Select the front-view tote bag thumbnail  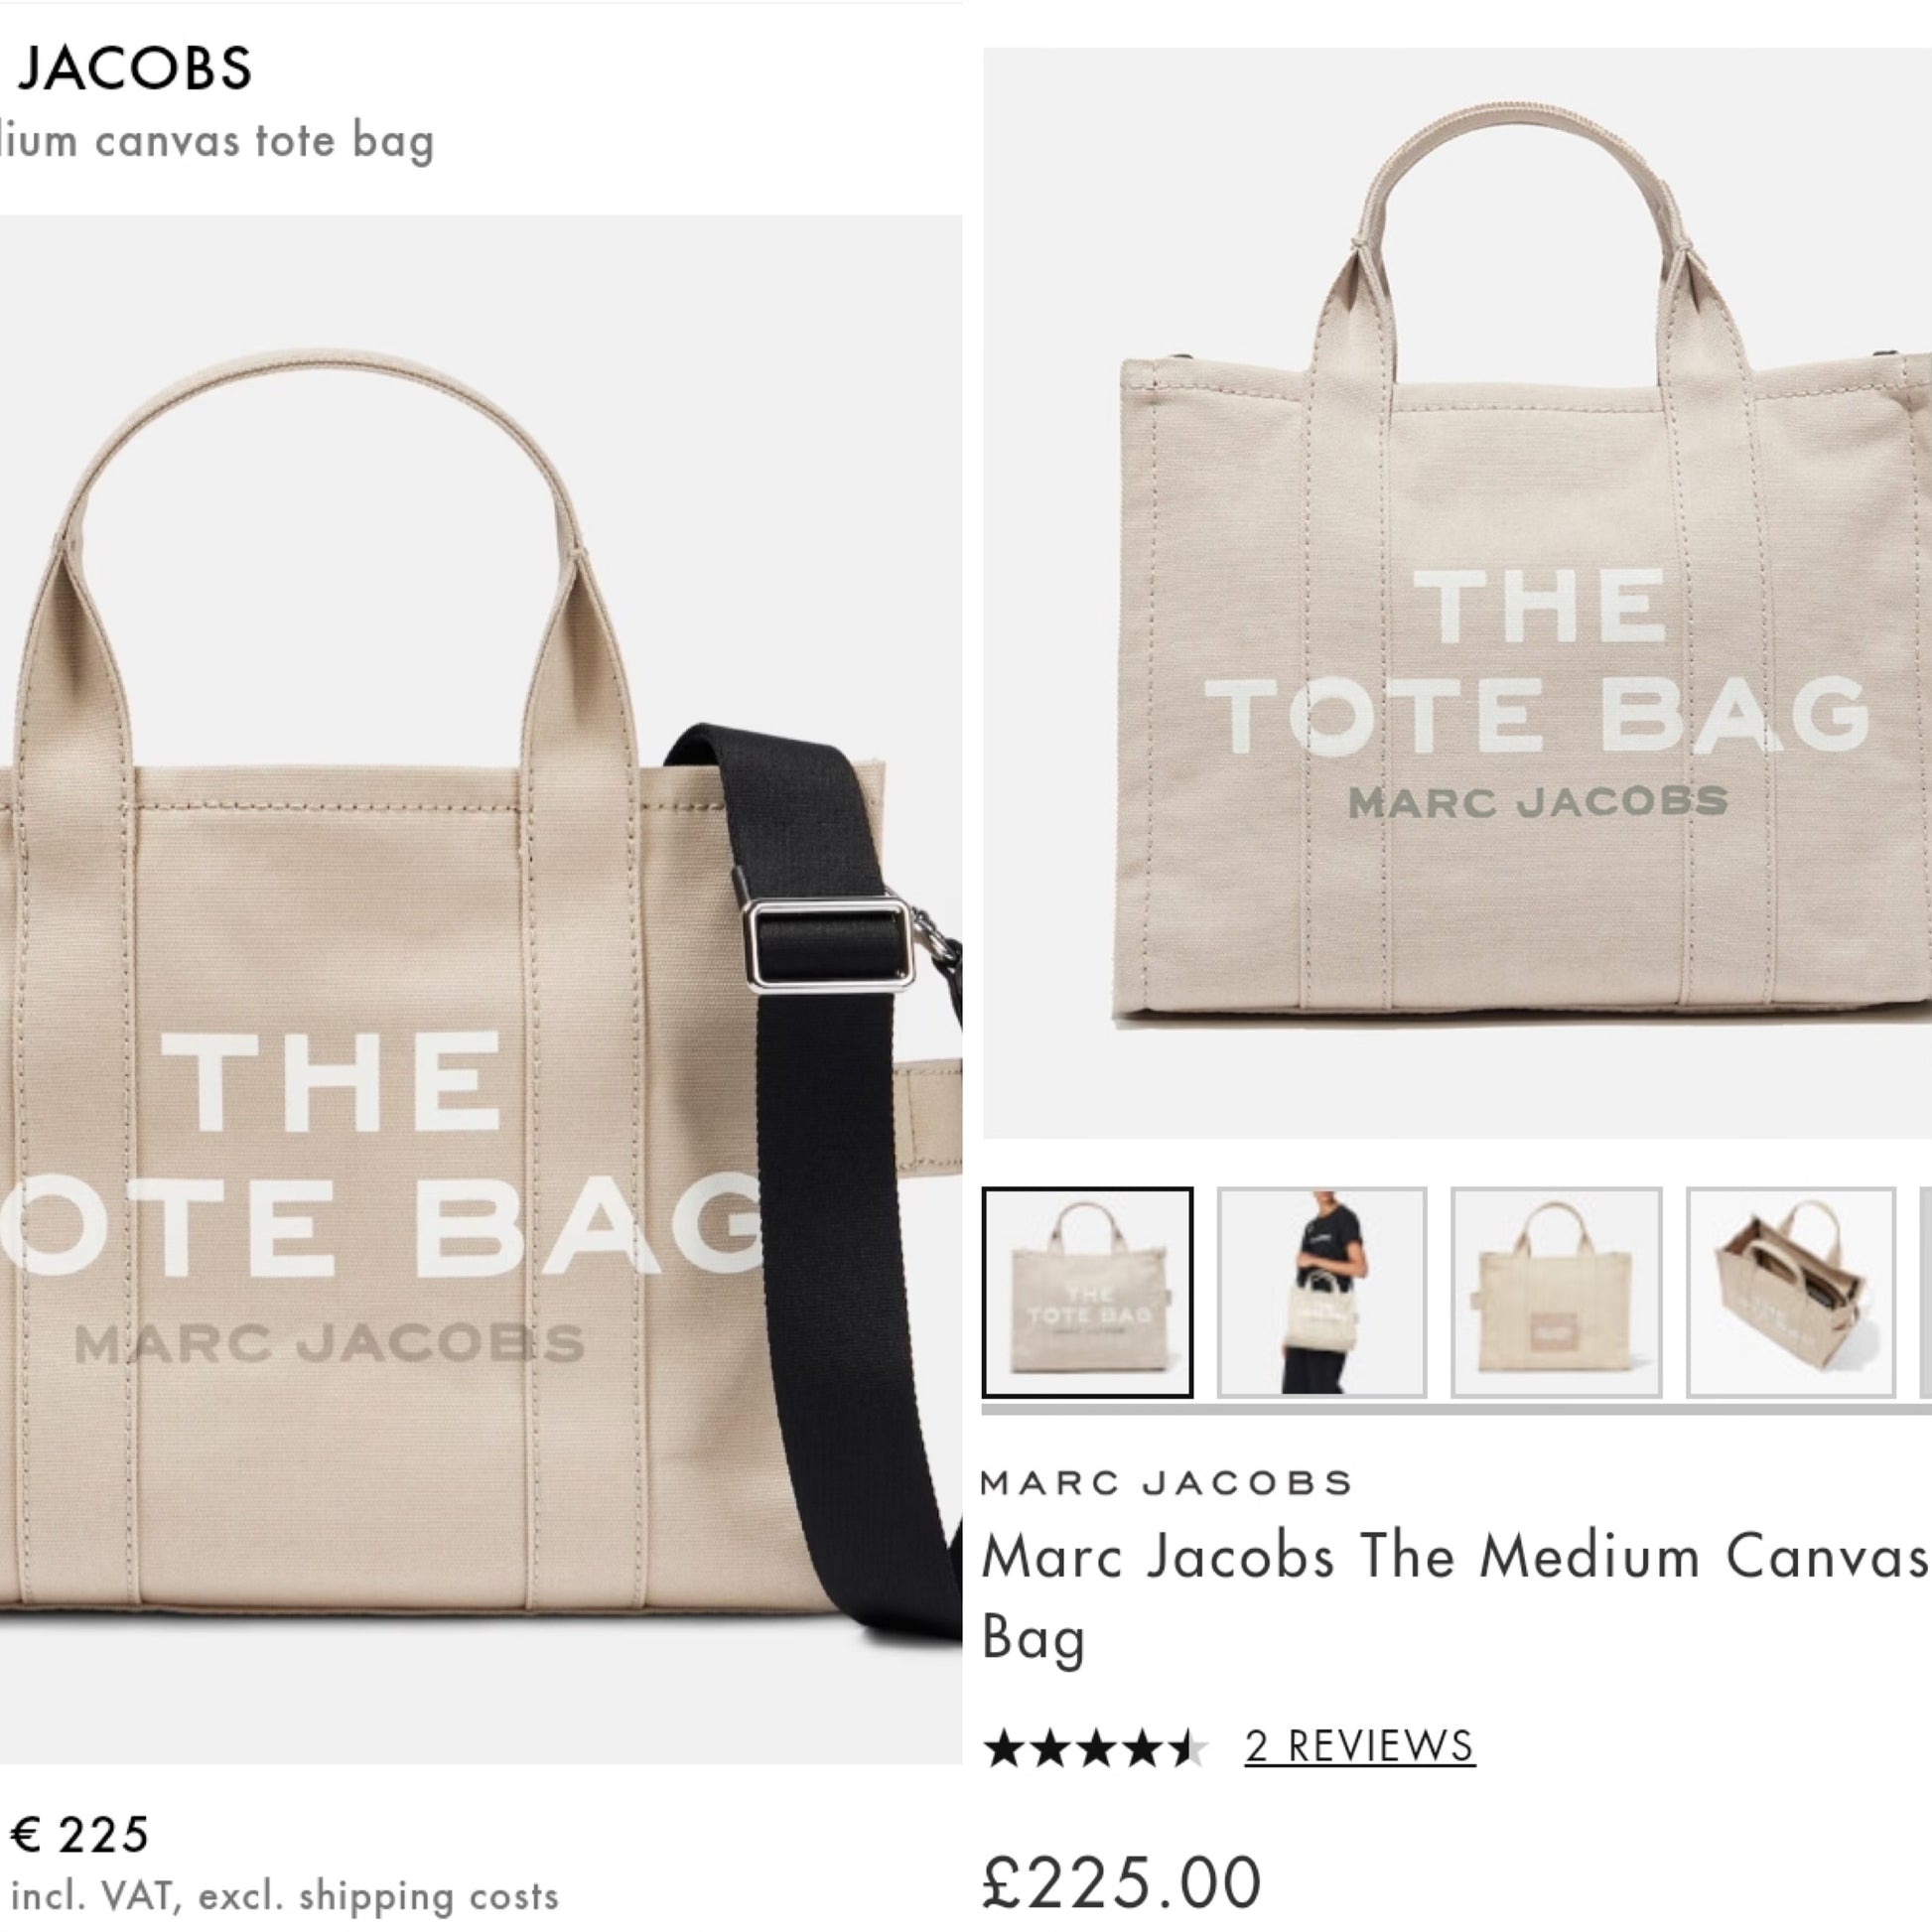1087,1293
